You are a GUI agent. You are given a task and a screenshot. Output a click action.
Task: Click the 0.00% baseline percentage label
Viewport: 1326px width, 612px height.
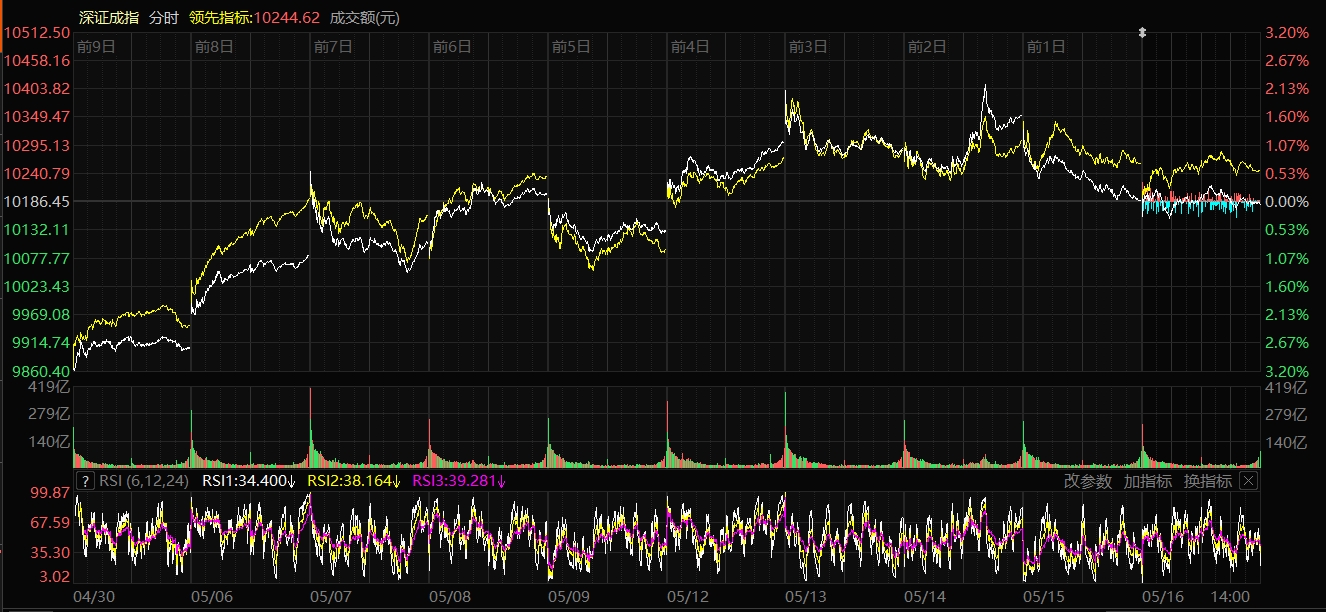1287,201
